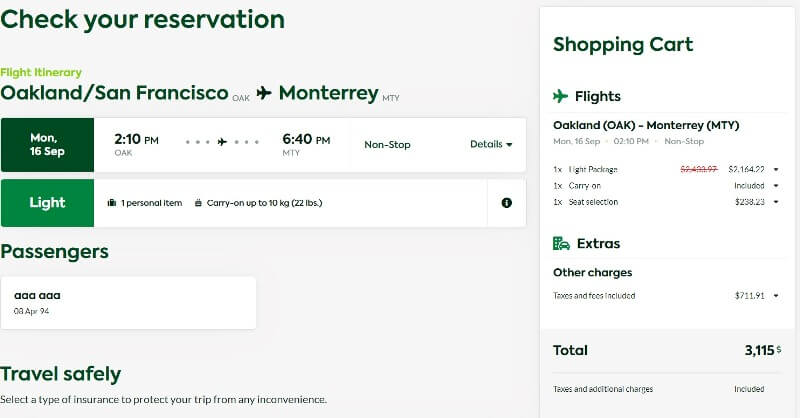The height and width of the screenshot is (418, 800).
Task: Click the Mon, 16 Sep date block
Action: coord(47,145)
